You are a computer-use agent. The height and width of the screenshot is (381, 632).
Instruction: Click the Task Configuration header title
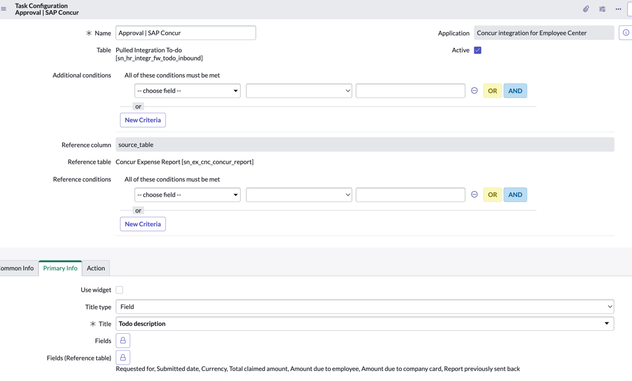coord(42,6)
